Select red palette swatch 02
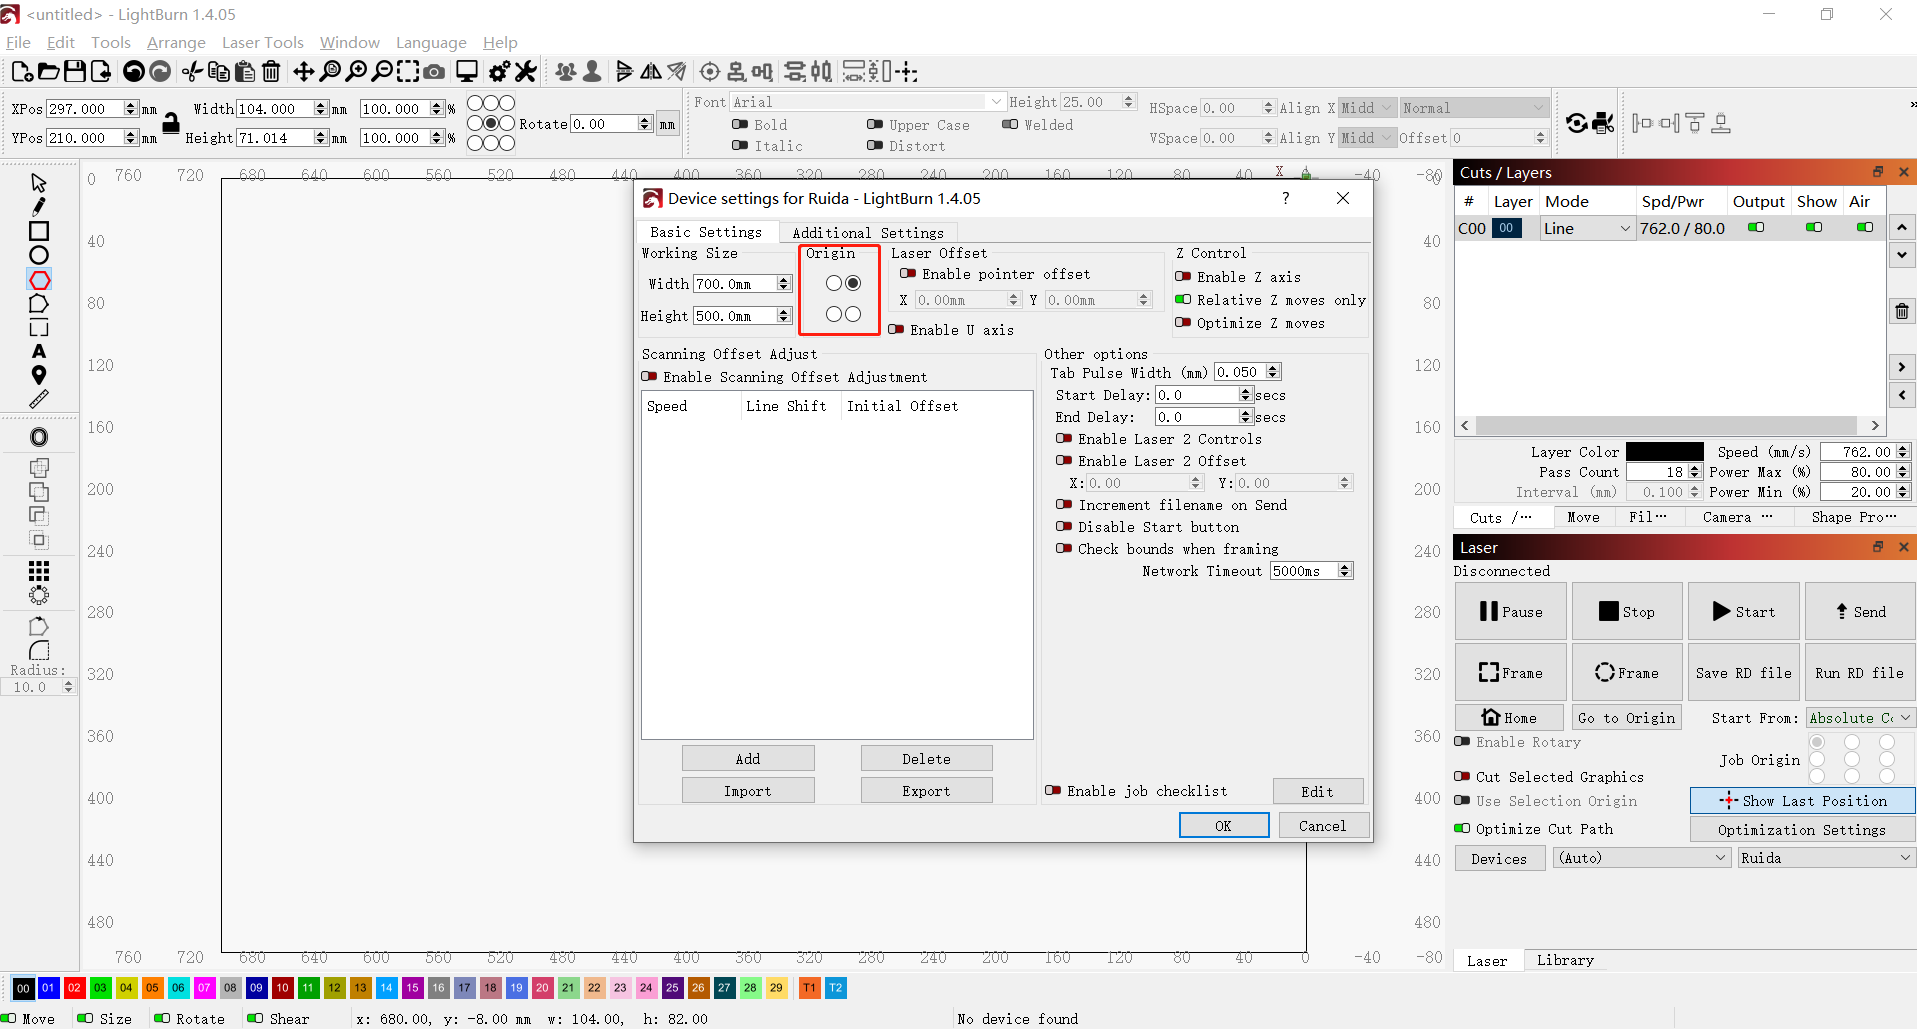The image size is (1917, 1029). tap(74, 988)
